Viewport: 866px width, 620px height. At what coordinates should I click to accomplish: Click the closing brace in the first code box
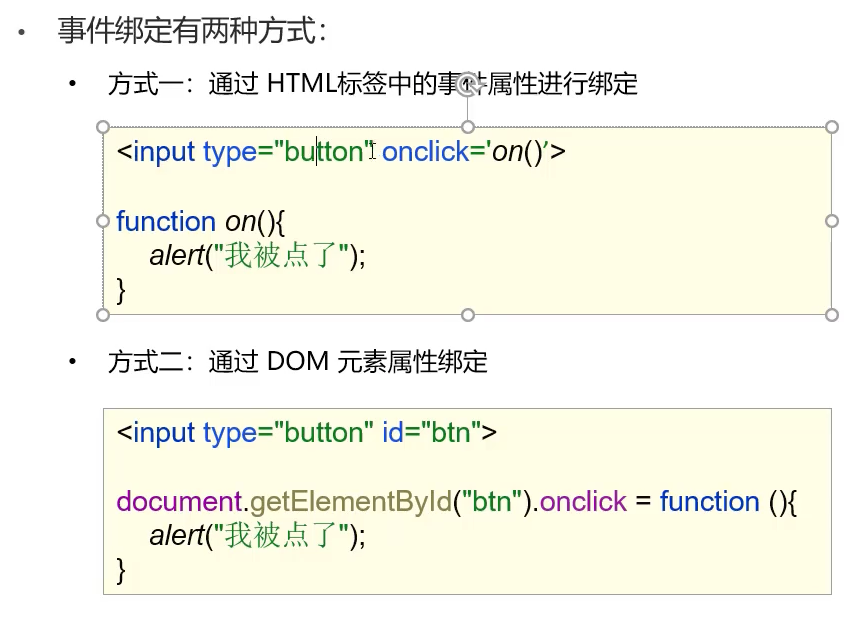click(121, 290)
